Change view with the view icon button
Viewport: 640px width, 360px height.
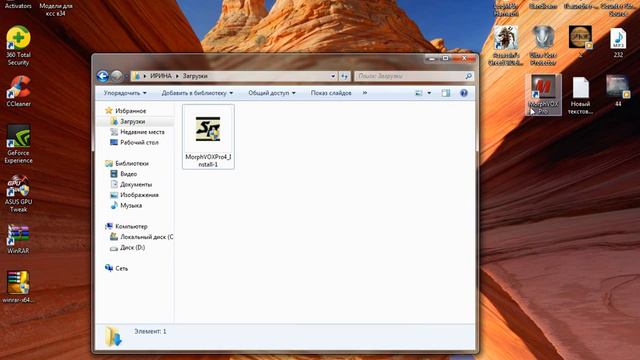pyautogui.click(x=419, y=93)
